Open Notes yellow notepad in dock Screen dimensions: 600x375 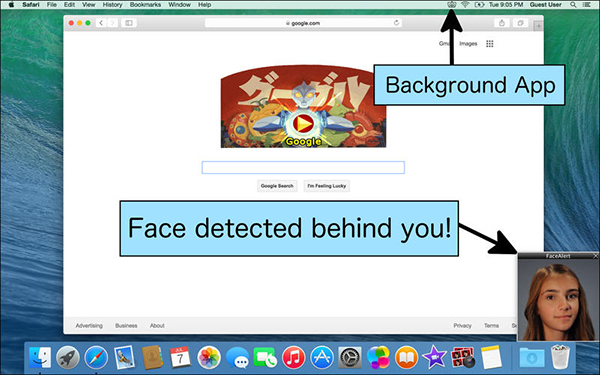(491, 357)
